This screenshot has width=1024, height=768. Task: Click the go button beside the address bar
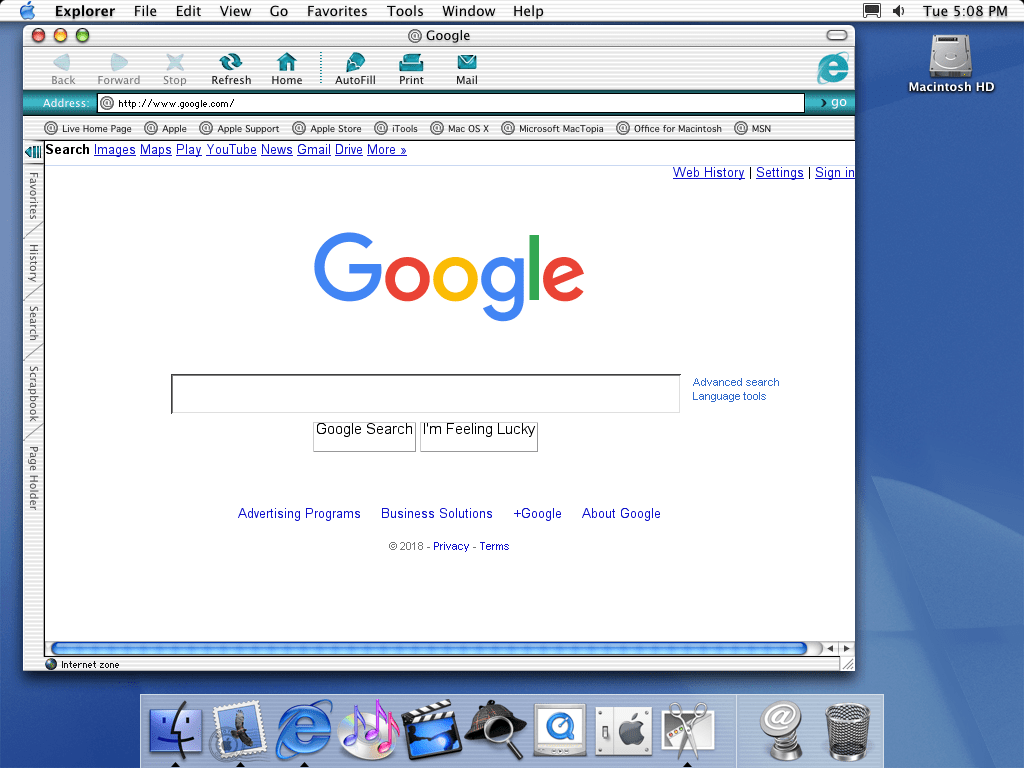(833, 103)
